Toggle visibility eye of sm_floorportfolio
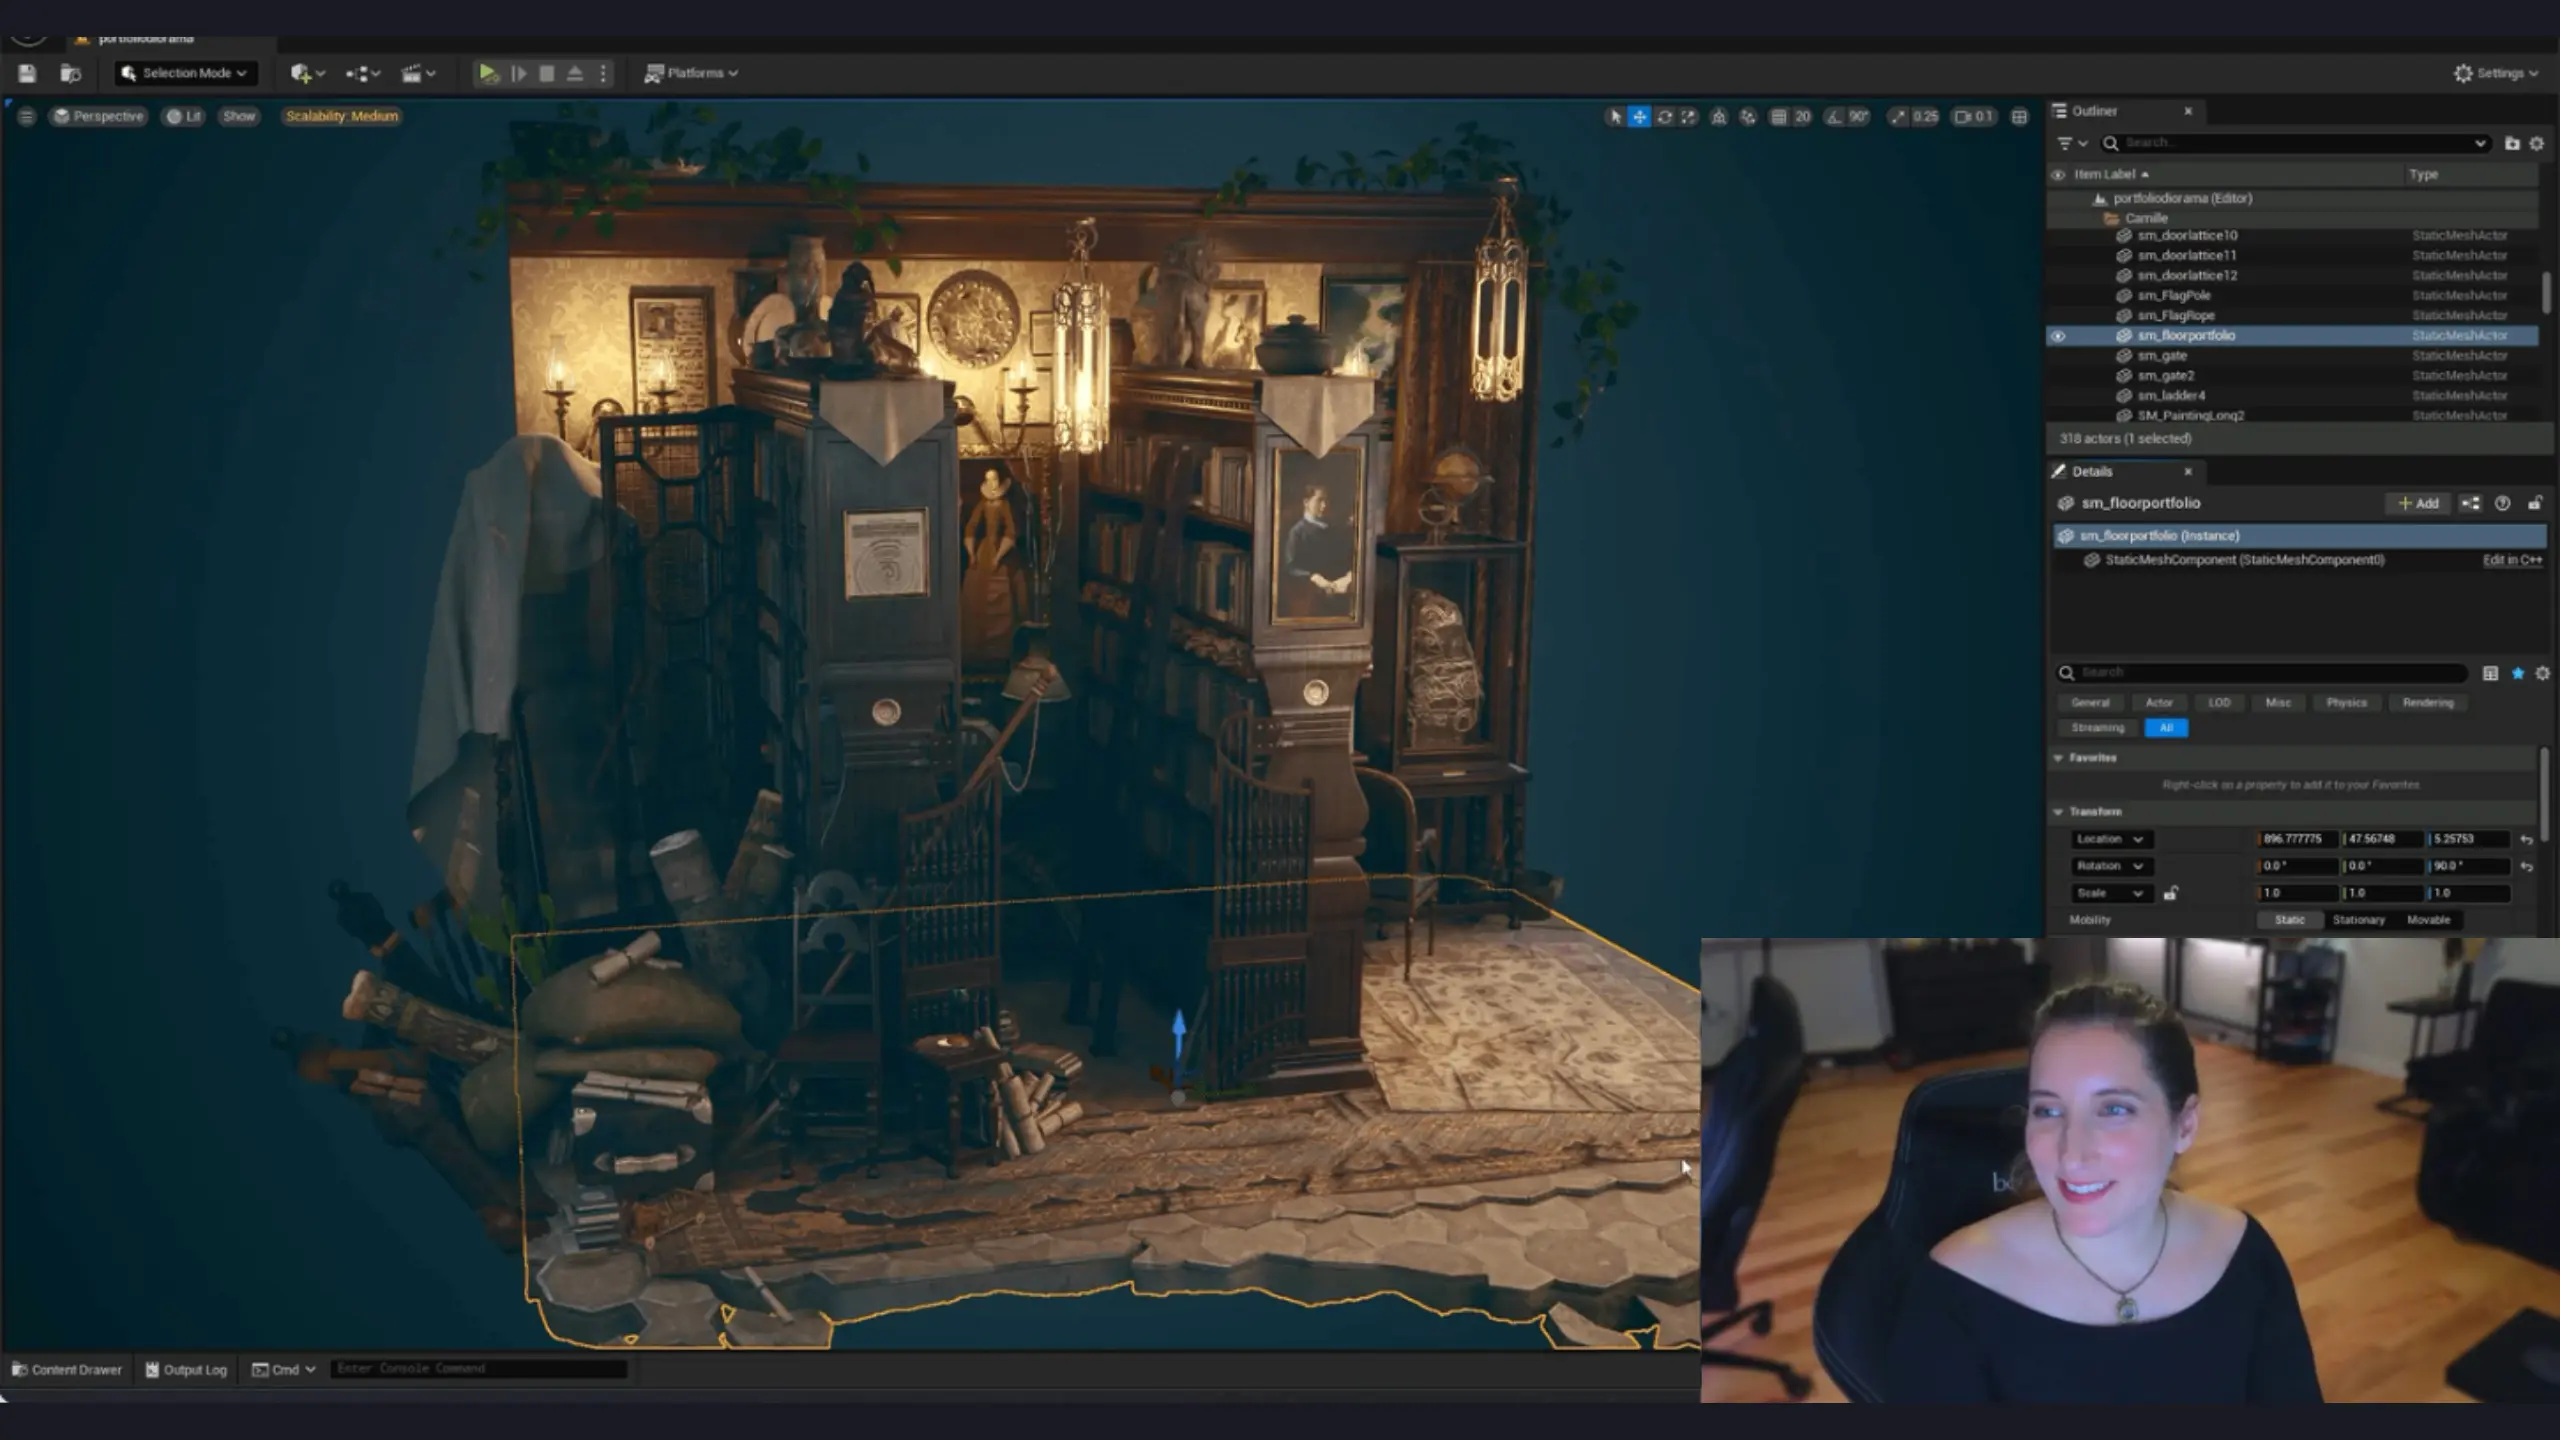 coord(2058,336)
